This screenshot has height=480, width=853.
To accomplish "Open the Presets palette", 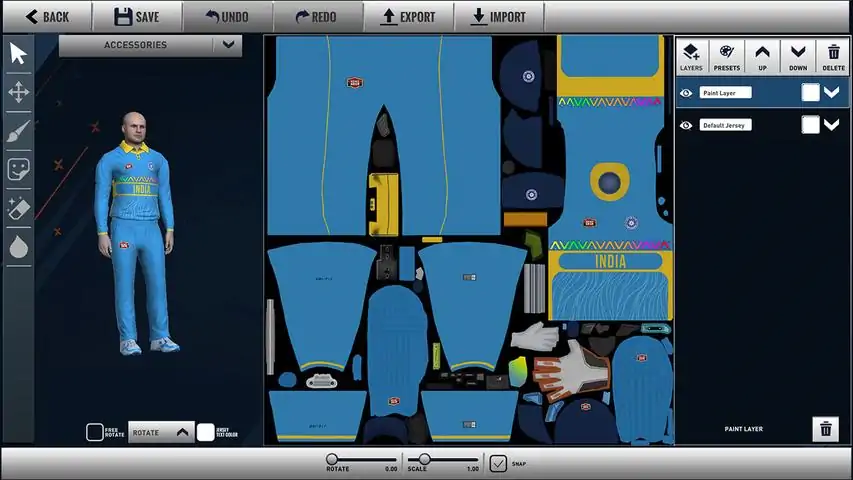I will pyautogui.click(x=727, y=55).
